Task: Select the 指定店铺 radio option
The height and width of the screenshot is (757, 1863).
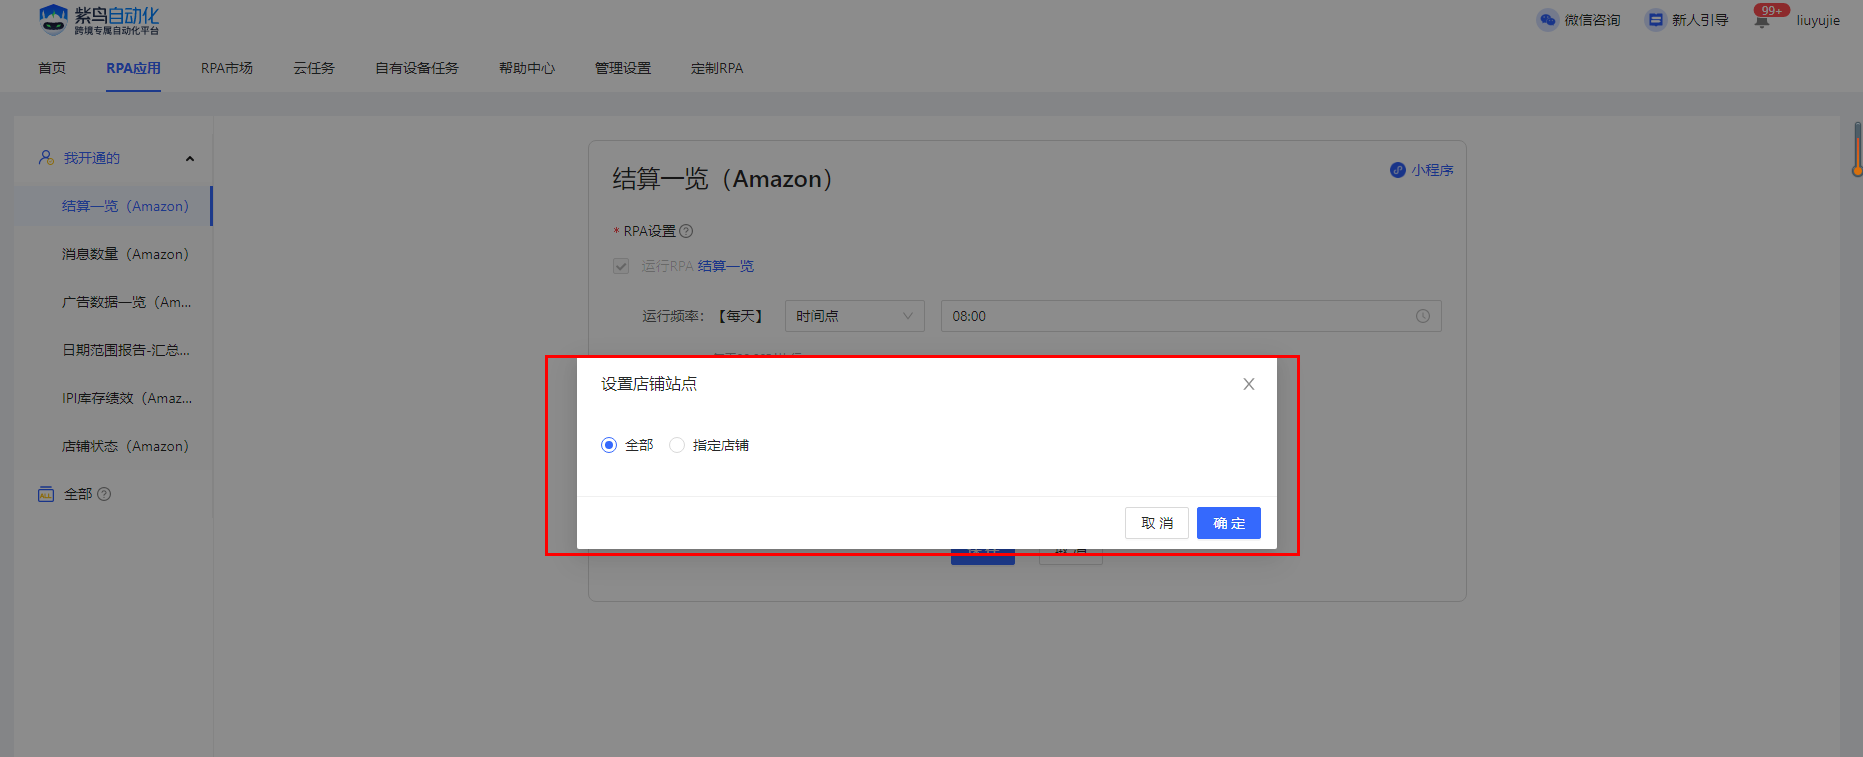Action: tap(677, 445)
